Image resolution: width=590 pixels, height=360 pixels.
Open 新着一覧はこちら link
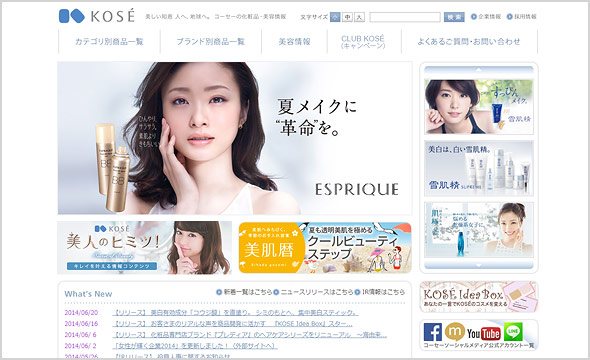pyautogui.click(x=248, y=292)
